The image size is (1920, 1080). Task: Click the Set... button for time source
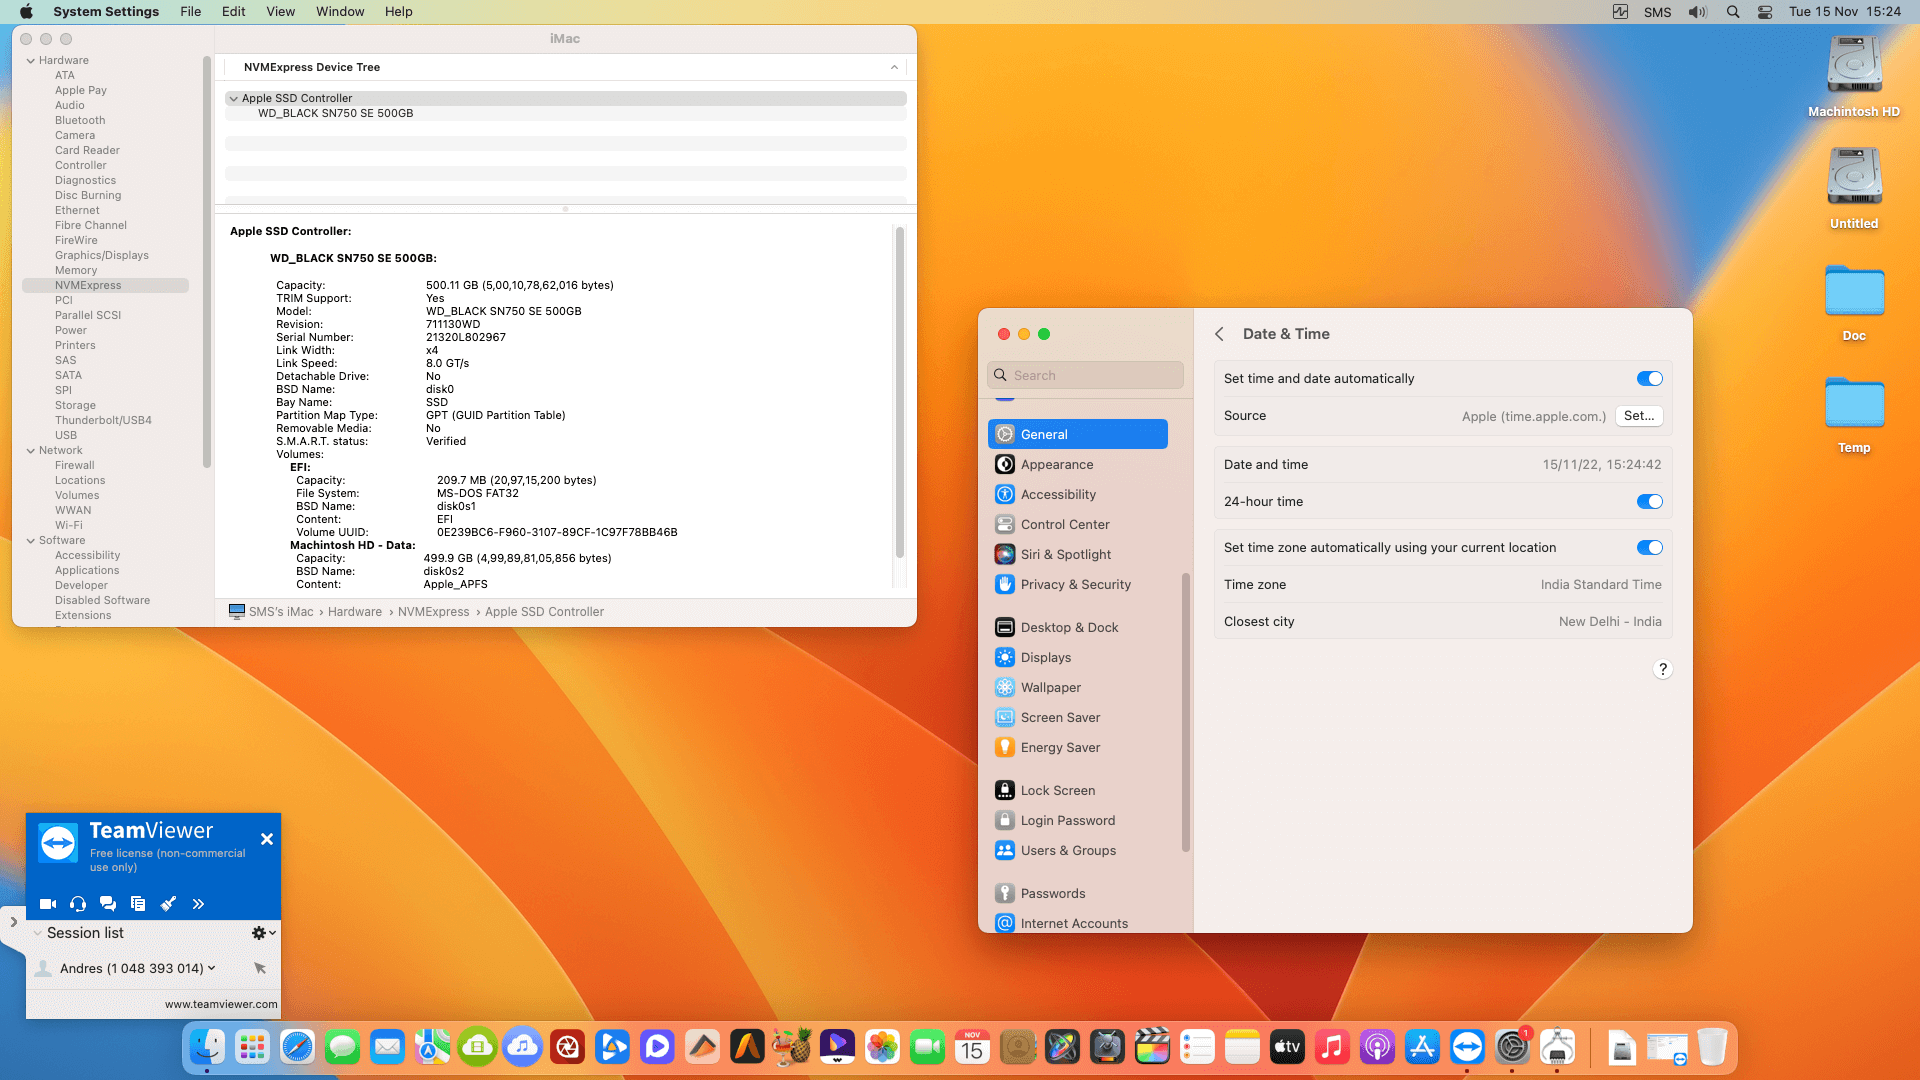(1638, 416)
